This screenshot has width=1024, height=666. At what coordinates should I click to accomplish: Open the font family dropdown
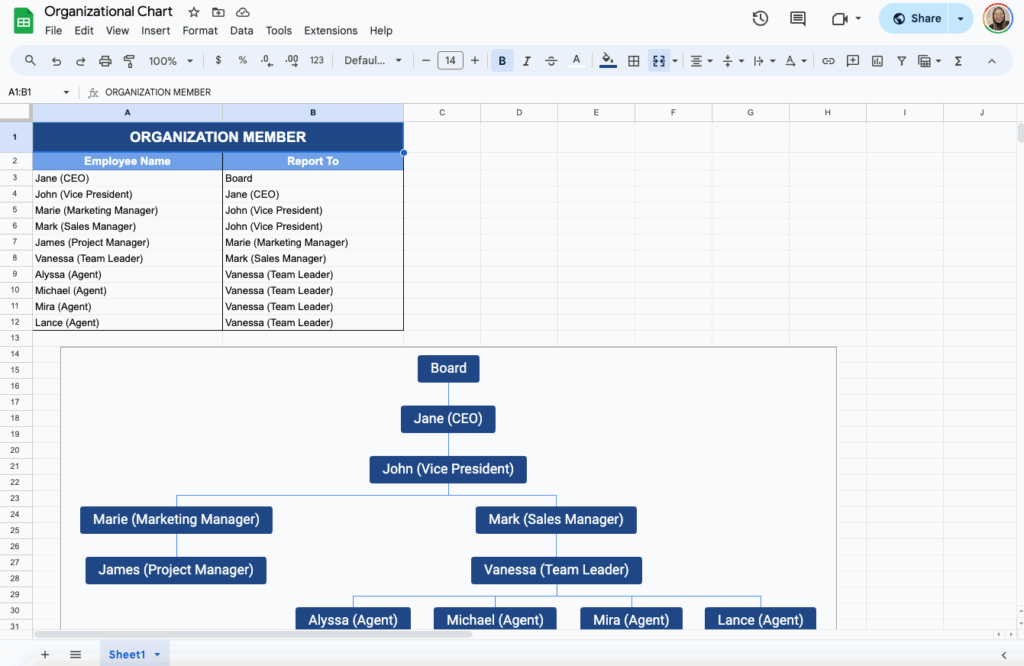(371, 60)
